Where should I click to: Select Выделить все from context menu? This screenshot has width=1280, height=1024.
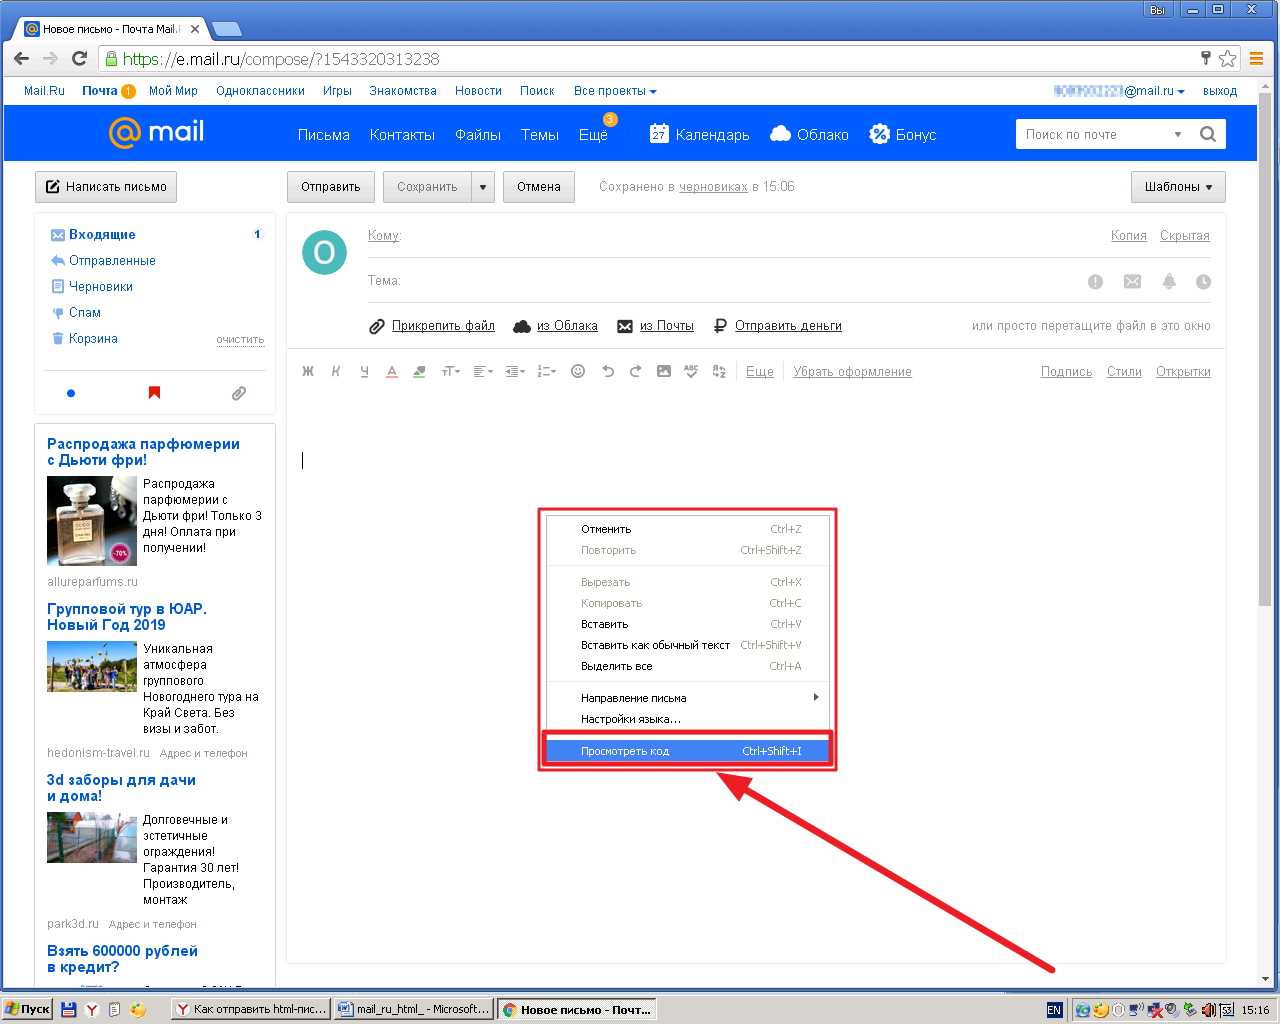tap(616, 666)
